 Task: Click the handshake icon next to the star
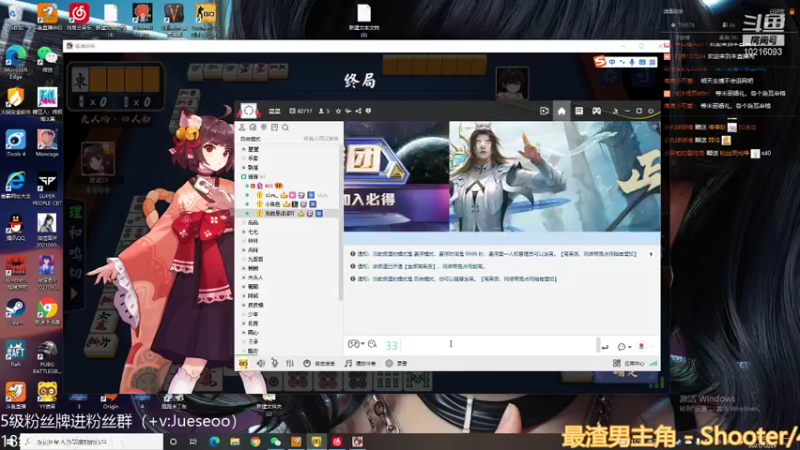pyautogui.click(x=348, y=111)
